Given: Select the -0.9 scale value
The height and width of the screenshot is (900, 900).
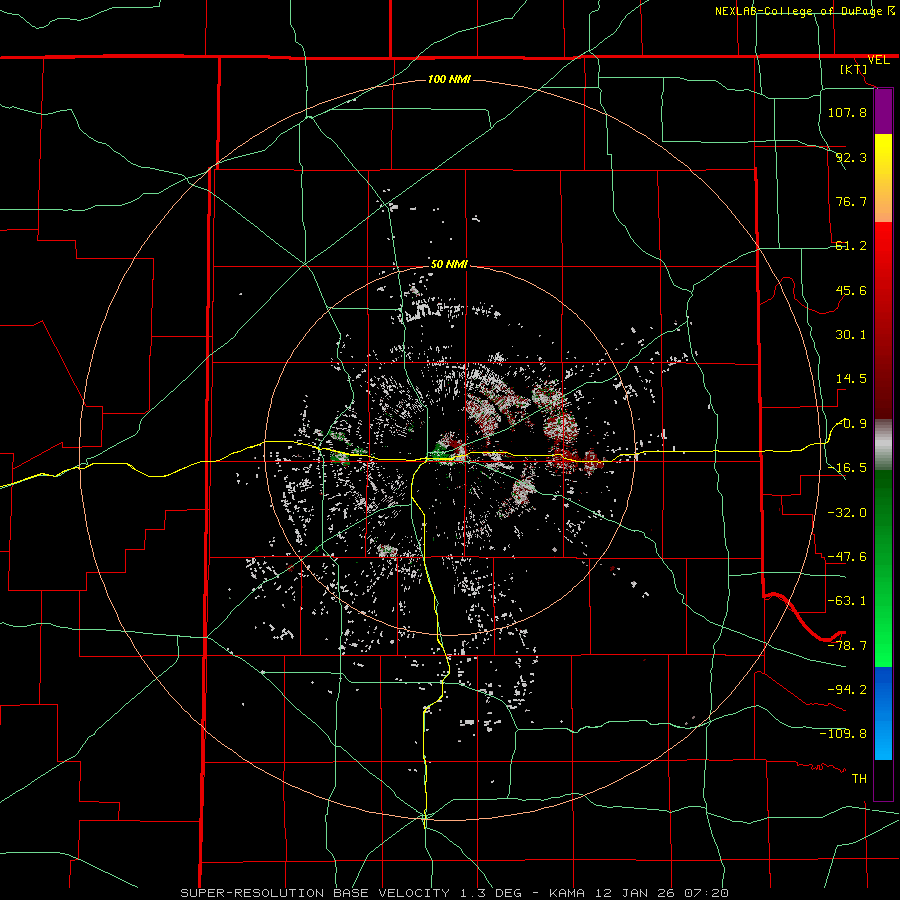Looking at the screenshot, I should 851,424.
